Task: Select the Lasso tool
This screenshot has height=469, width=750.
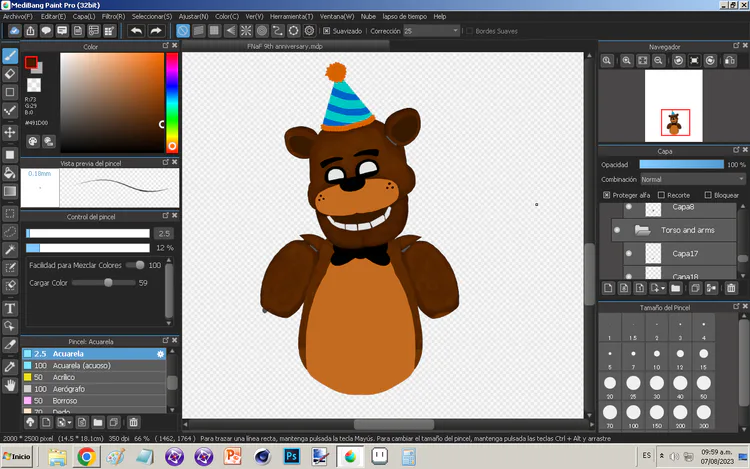Action: coord(10,231)
